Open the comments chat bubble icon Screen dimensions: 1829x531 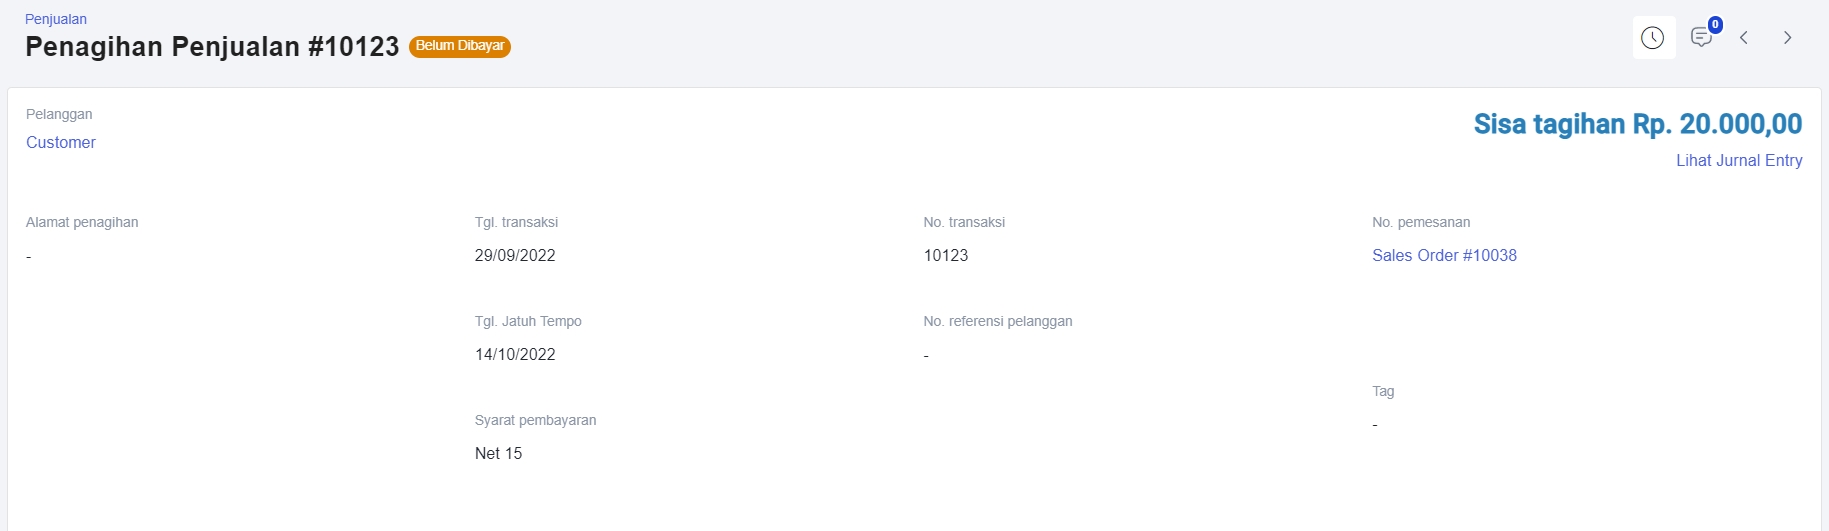coord(1700,38)
